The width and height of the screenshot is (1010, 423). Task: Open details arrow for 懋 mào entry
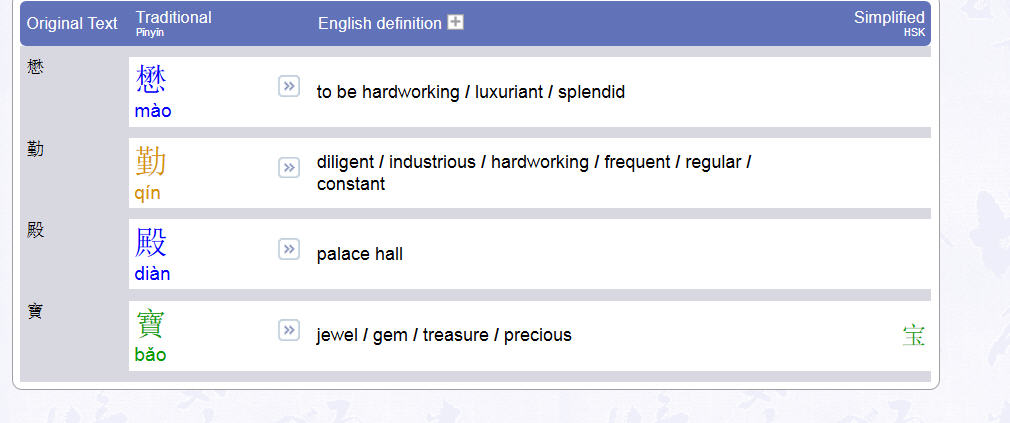coord(289,86)
